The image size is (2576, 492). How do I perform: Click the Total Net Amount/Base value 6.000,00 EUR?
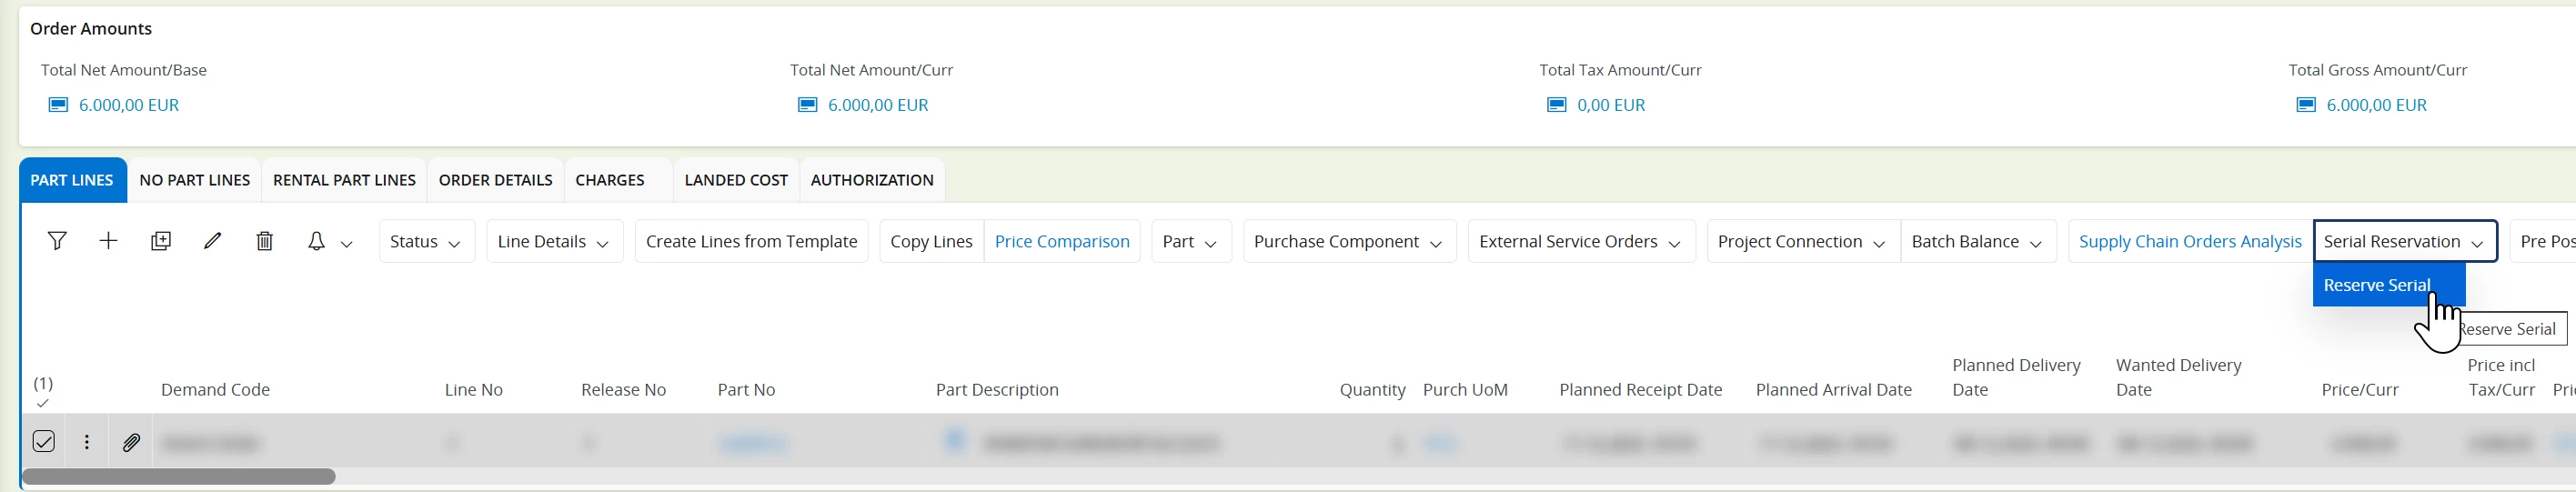(x=128, y=105)
